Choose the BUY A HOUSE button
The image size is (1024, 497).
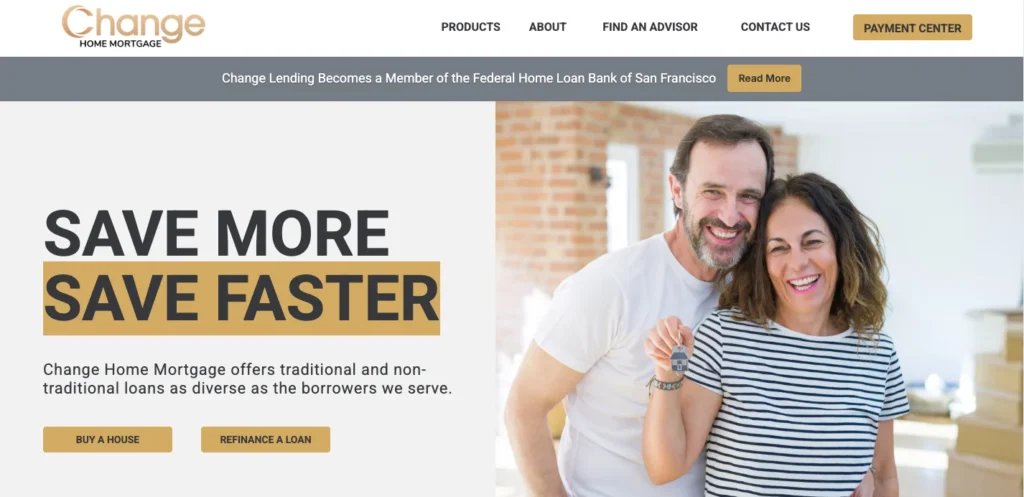tap(108, 440)
